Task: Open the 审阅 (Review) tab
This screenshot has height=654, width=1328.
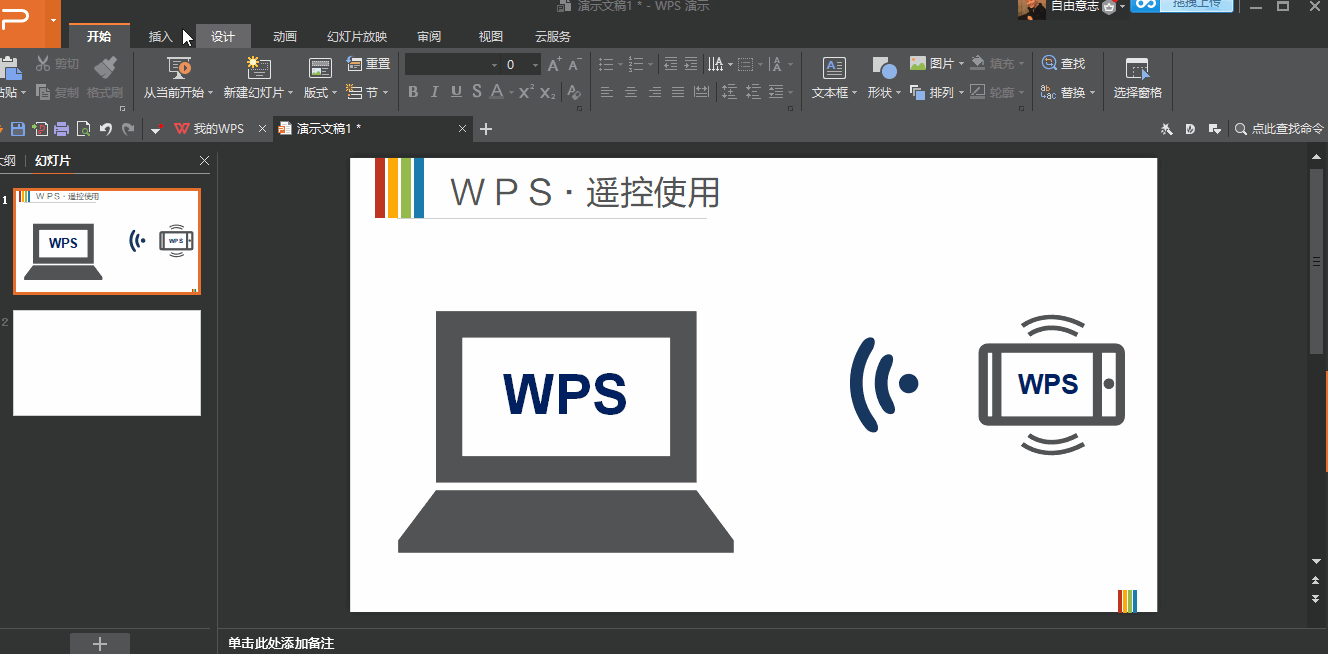Action: click(x=429, y=37)
